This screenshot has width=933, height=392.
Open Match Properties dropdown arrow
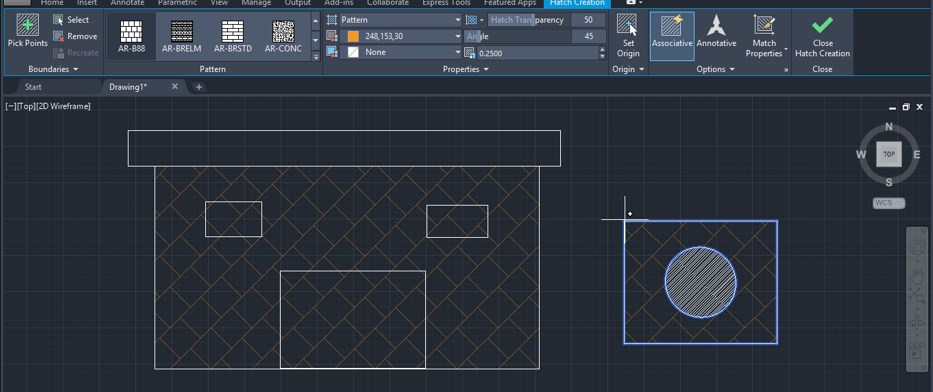pyautogui.click(x=786, y=49)
